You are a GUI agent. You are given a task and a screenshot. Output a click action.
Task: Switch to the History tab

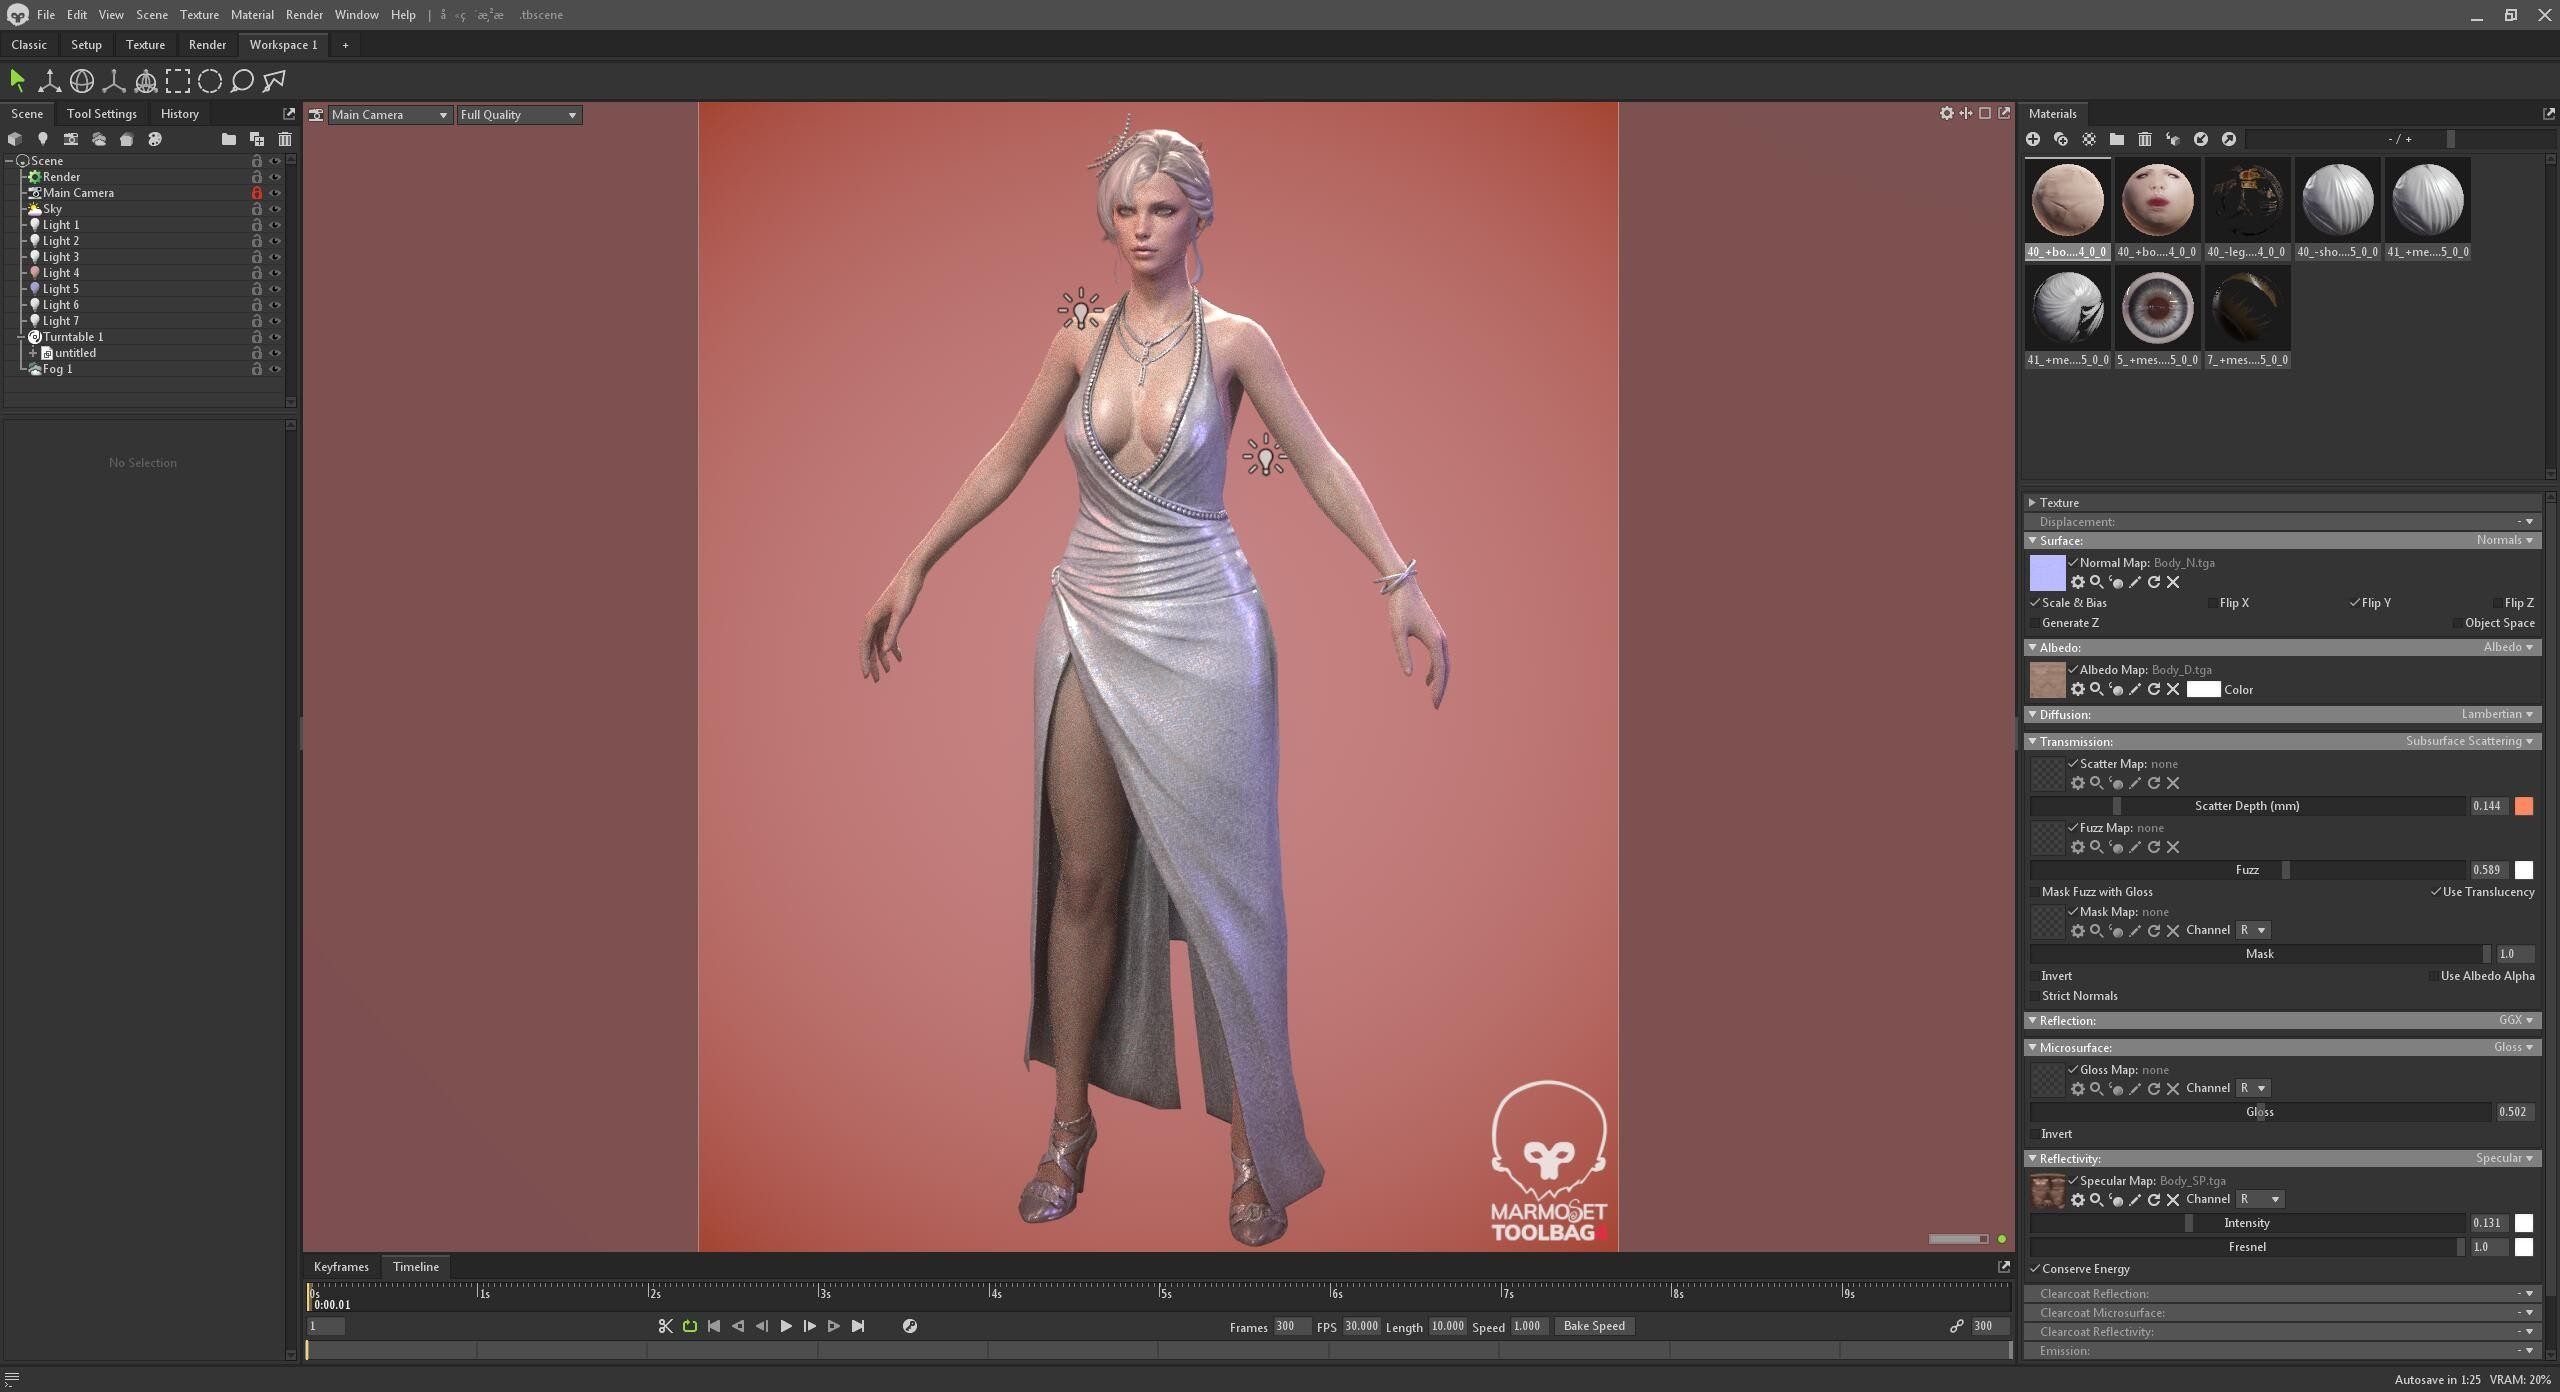pos(180,114)
